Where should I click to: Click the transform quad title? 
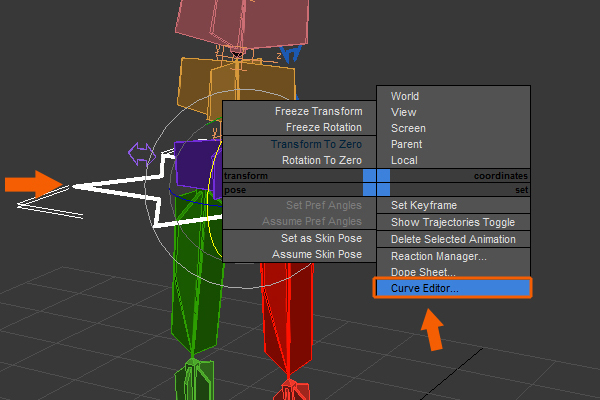tap(246, 176)
